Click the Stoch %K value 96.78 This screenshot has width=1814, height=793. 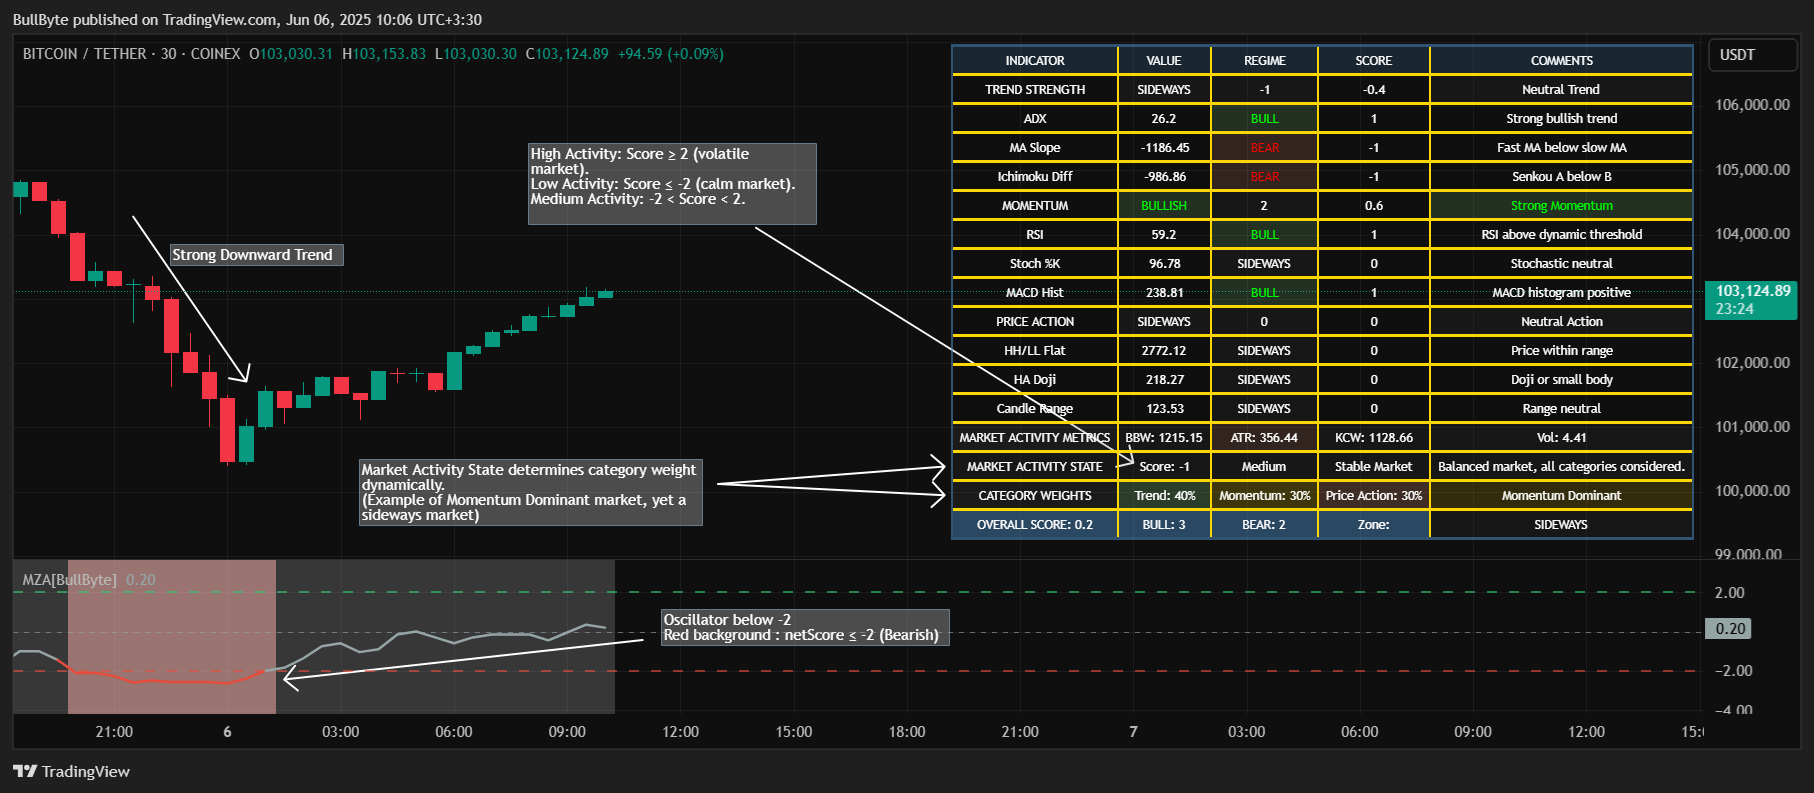click(1164, 263)
